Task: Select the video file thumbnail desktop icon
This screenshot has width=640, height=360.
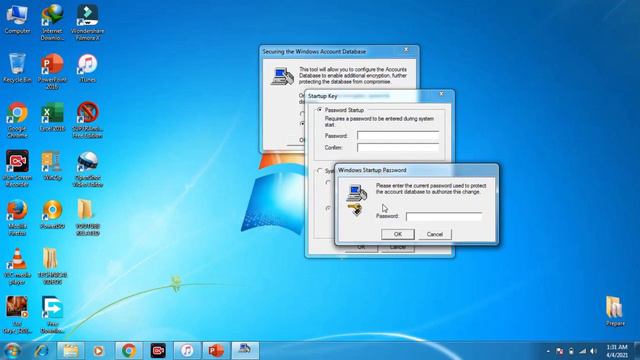Action: tap(17, 315)
